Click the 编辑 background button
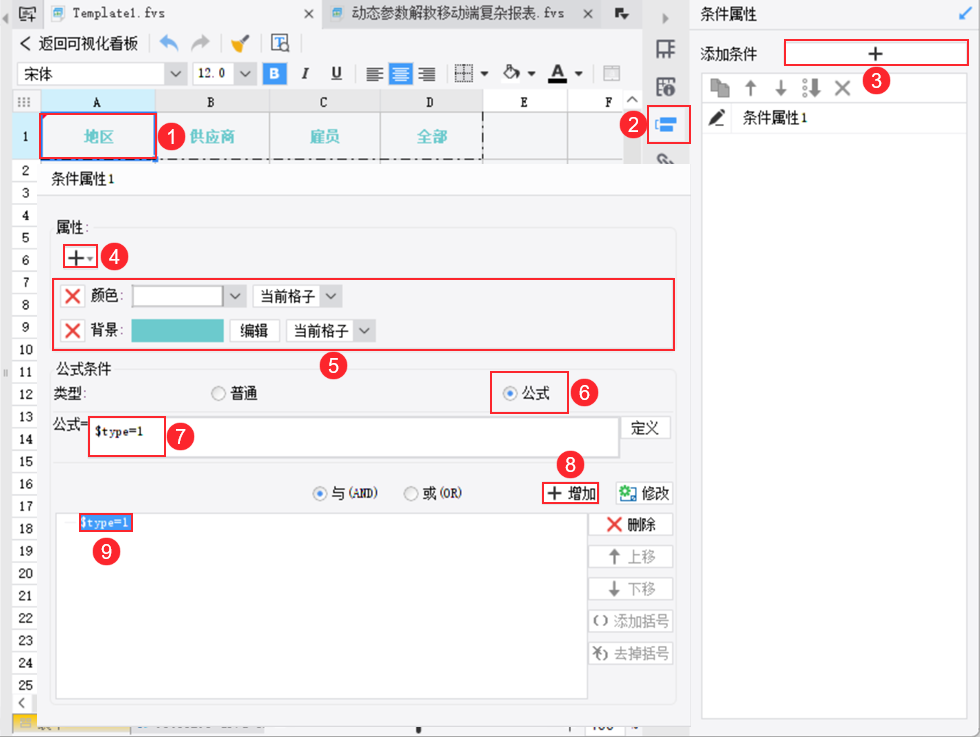This screenshot has width=980, height=737. tap(254, 330)
